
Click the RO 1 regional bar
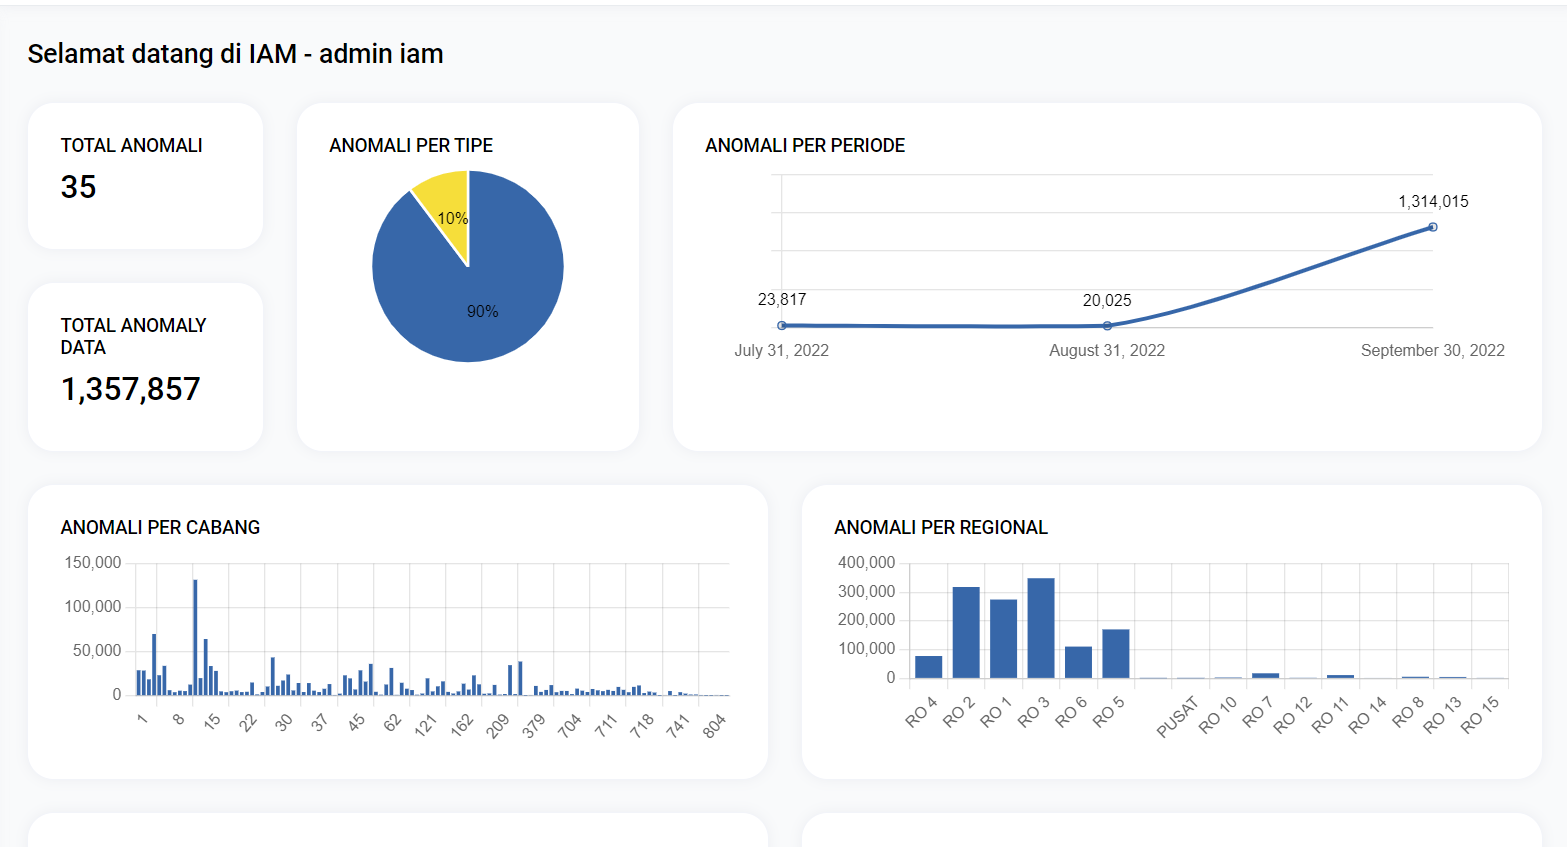tap(1003, 639)
